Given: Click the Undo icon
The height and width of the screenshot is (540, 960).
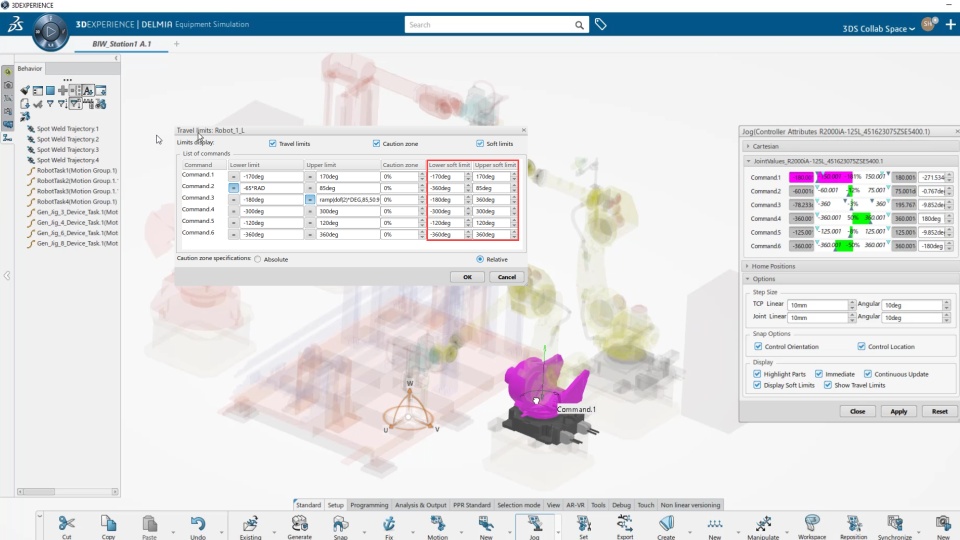Looking at the screenshot, I should (x=198, y=523).
